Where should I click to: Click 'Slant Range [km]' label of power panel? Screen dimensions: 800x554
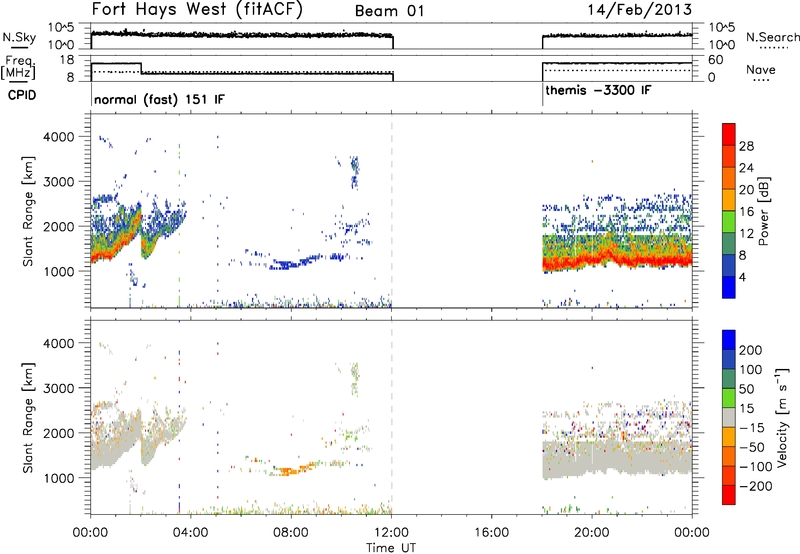(28, 211)
